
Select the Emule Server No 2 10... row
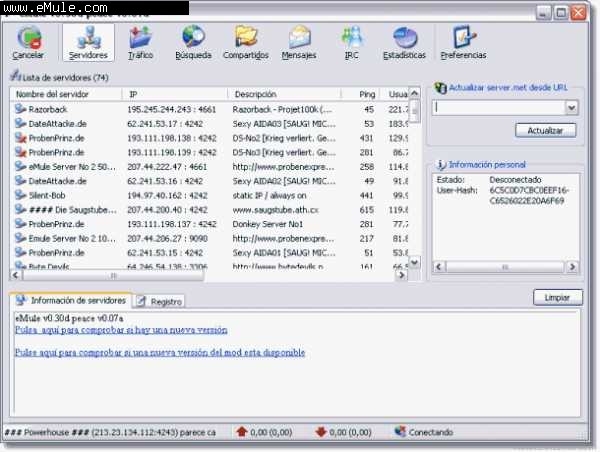tap(211, 238)
